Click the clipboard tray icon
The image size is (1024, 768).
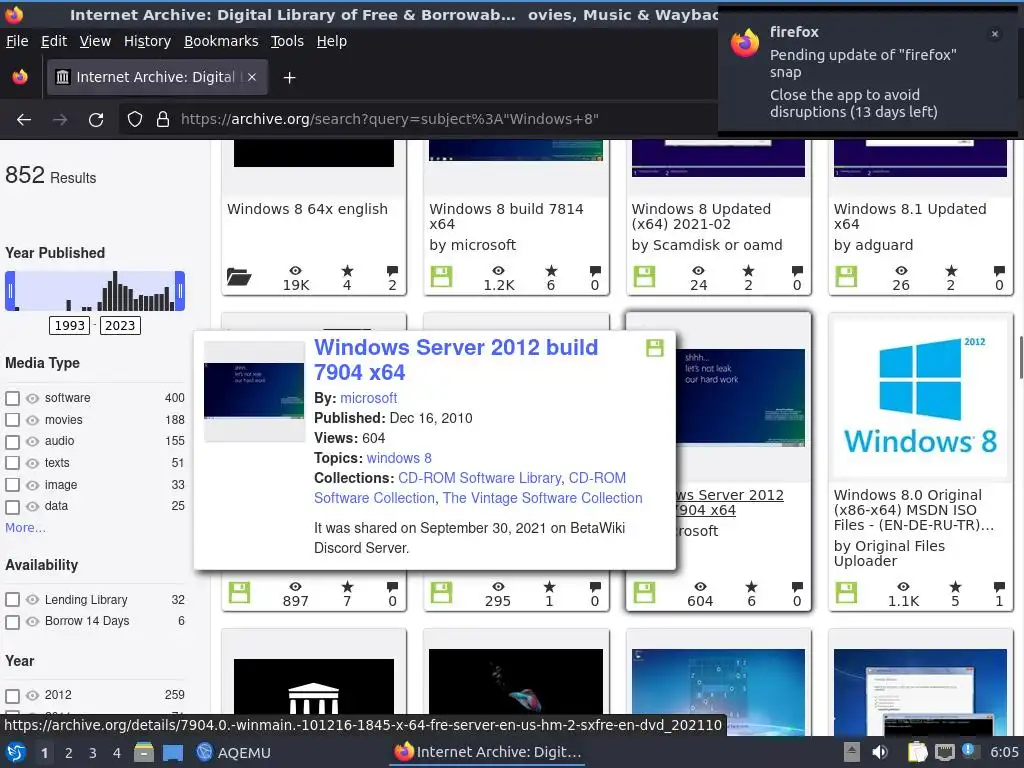pyautogui.click(x=917, y=752)
